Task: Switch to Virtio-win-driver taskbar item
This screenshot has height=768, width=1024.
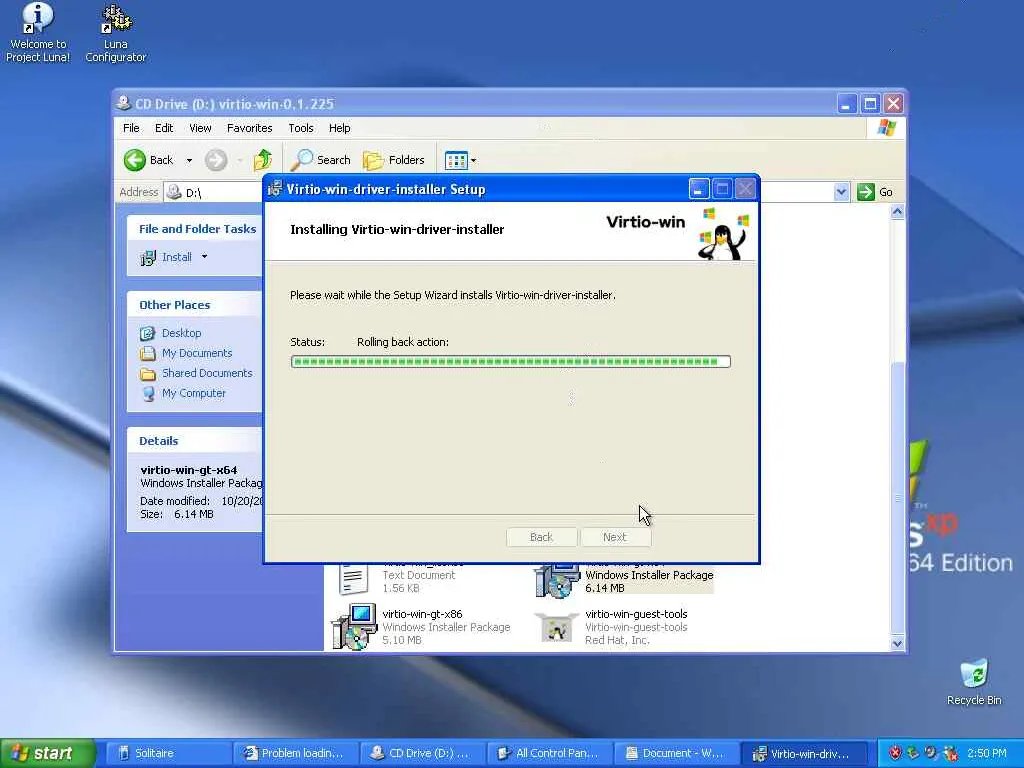Action: pos(803,753)
